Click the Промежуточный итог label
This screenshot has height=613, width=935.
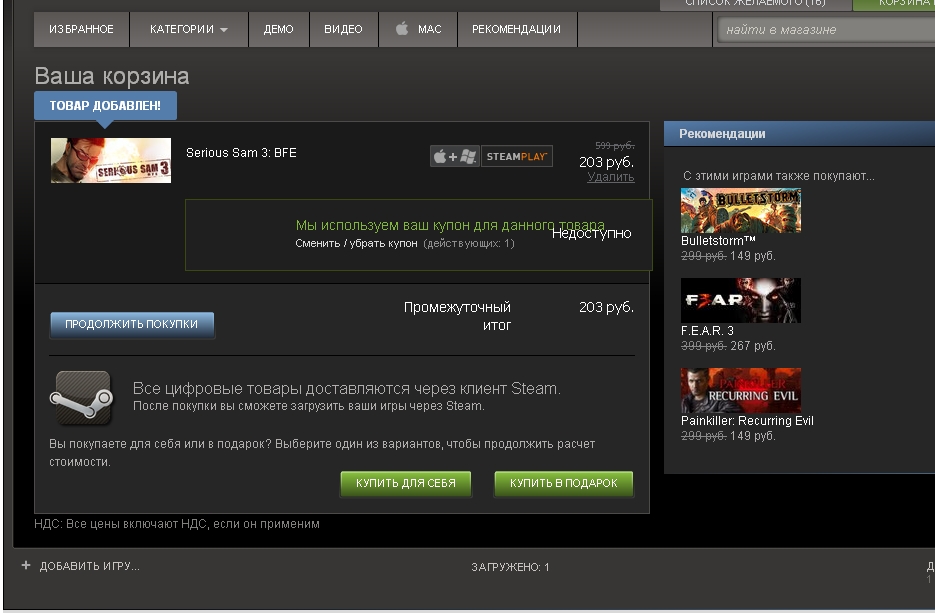coord(457,316)
